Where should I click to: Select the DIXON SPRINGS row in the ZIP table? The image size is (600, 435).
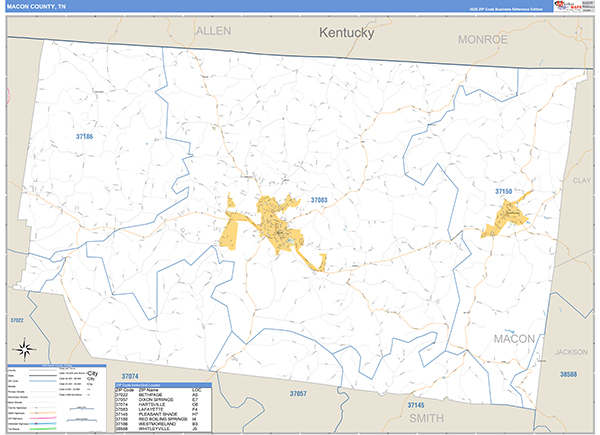tap(163, 399)
